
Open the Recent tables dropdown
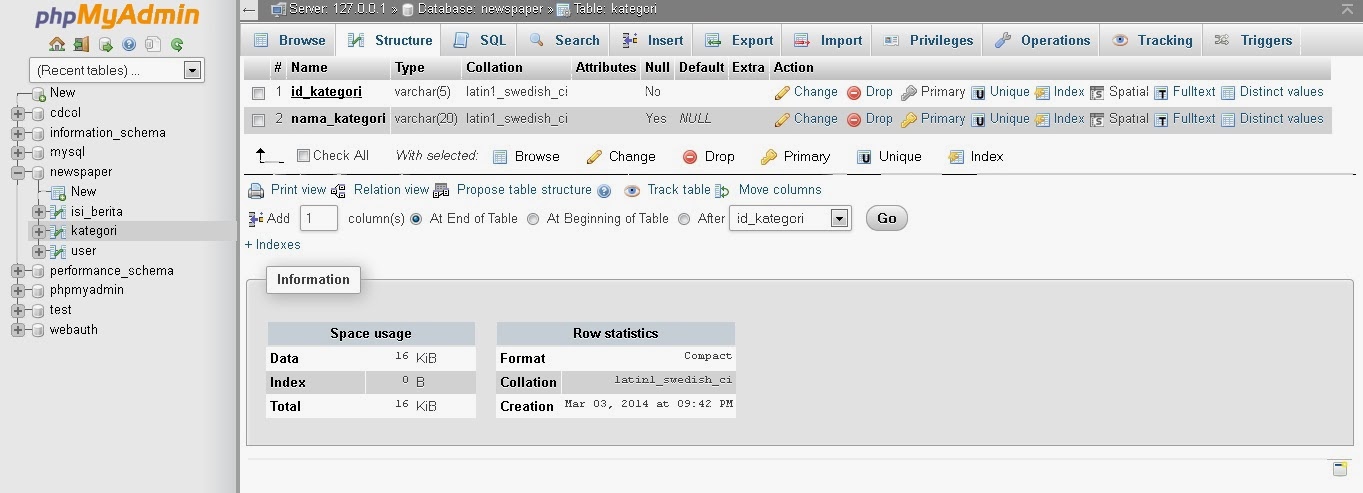tap(116, 70)
